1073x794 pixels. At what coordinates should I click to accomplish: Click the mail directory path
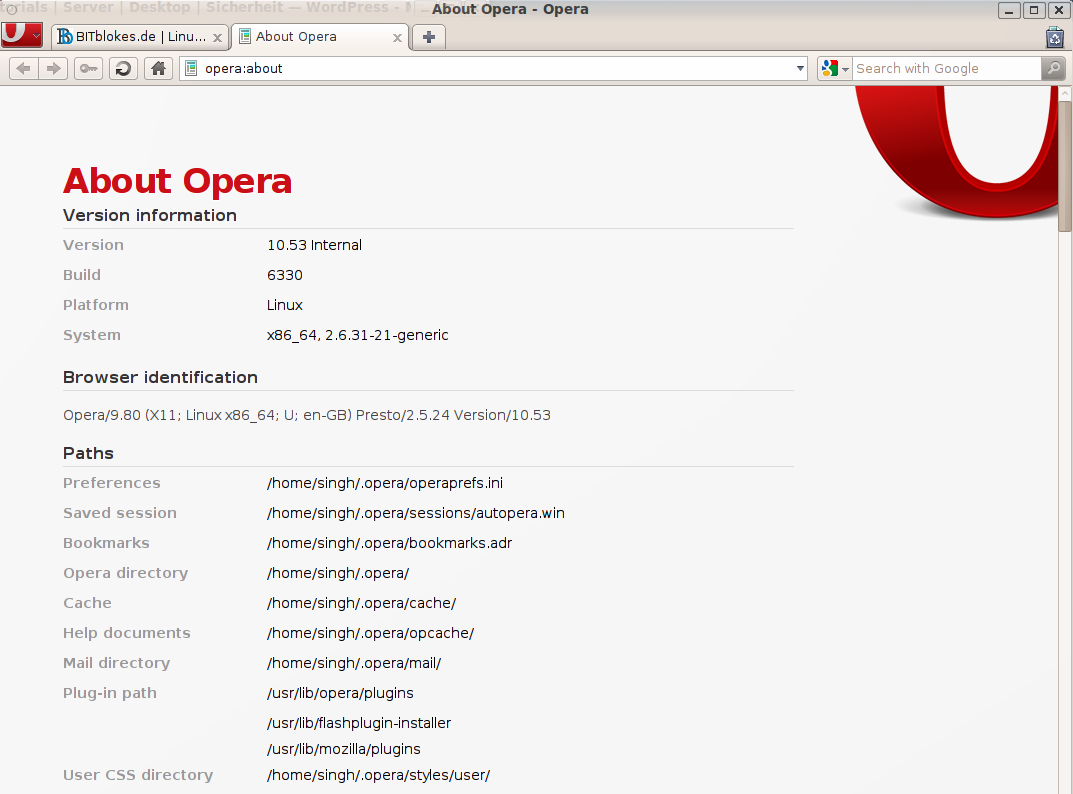tap(354, 663)
